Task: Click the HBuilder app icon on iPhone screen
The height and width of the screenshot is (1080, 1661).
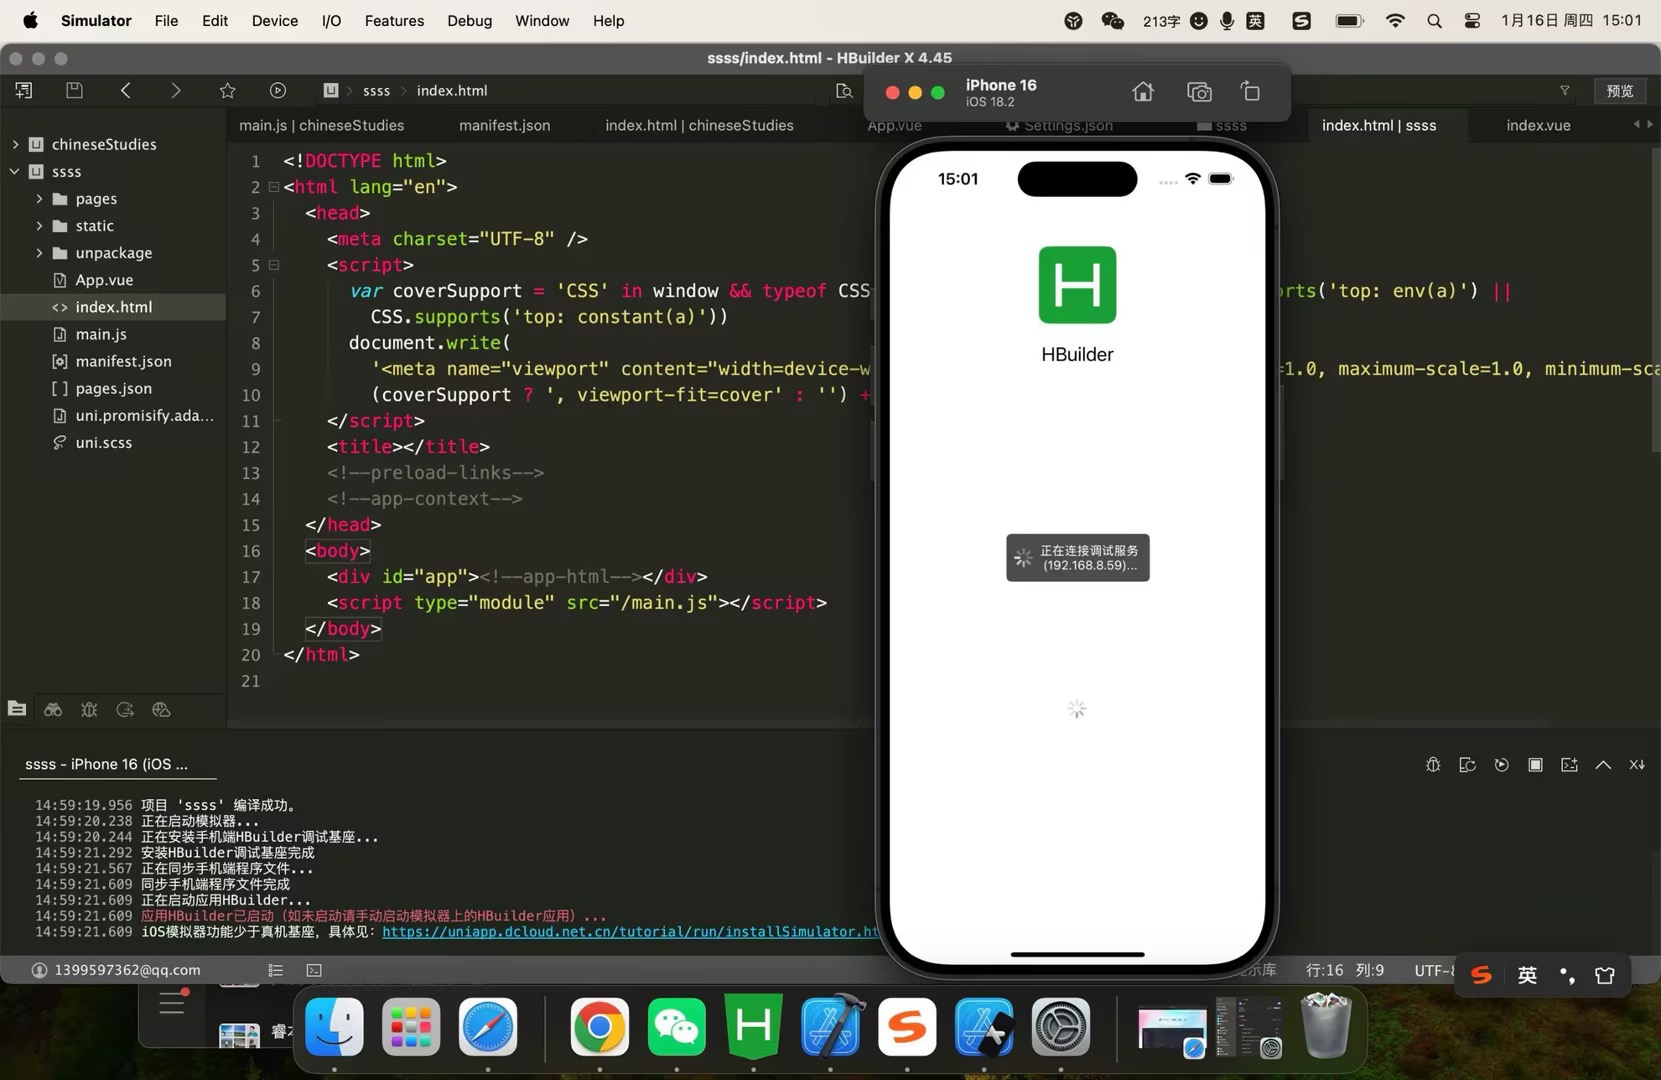Action: tap(1077, 285)
